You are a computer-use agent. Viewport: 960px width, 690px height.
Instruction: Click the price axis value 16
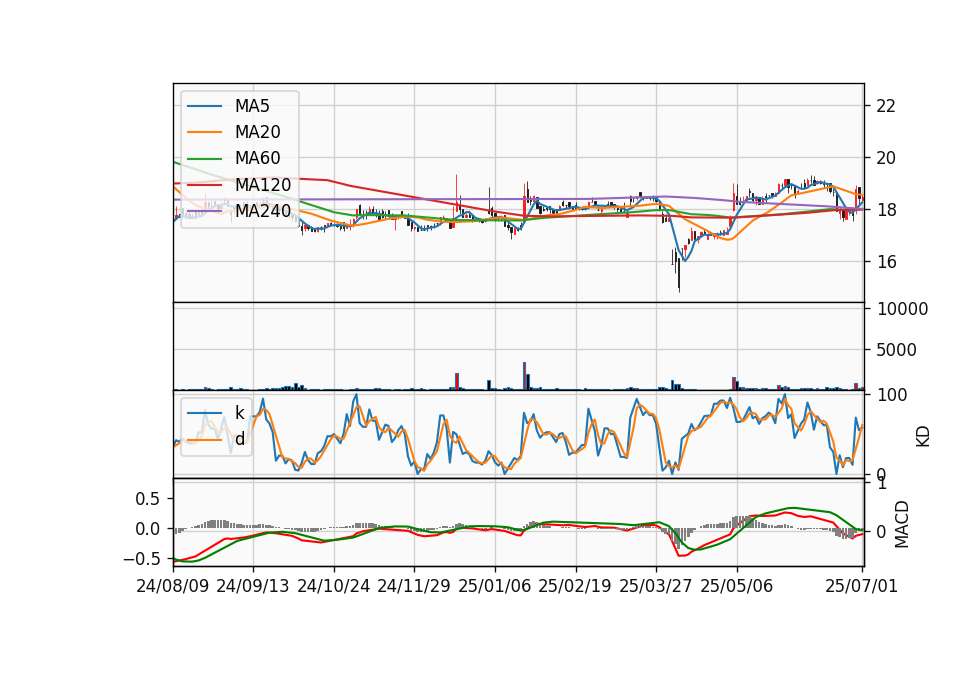(x=886, y=262)
